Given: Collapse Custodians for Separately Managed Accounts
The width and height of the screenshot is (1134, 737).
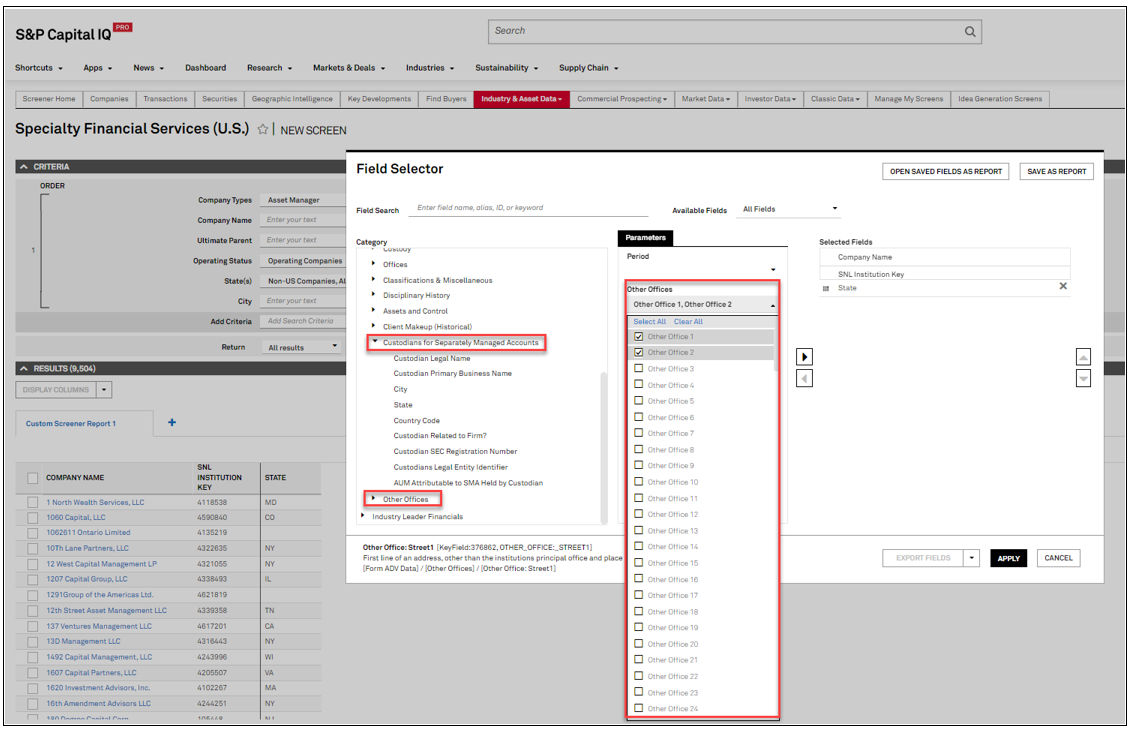Looking at the screenshot, I should pos(375,341).
